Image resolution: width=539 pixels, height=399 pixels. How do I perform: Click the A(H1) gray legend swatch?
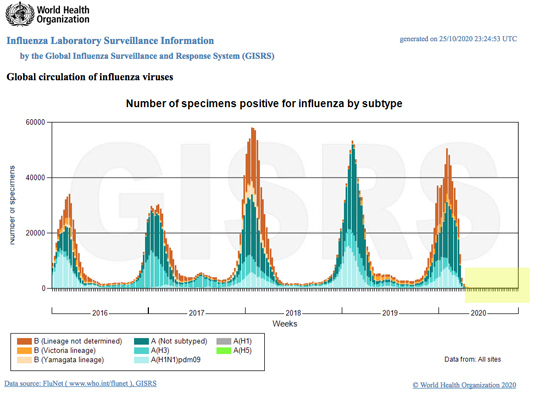click(x=223, y=341)
